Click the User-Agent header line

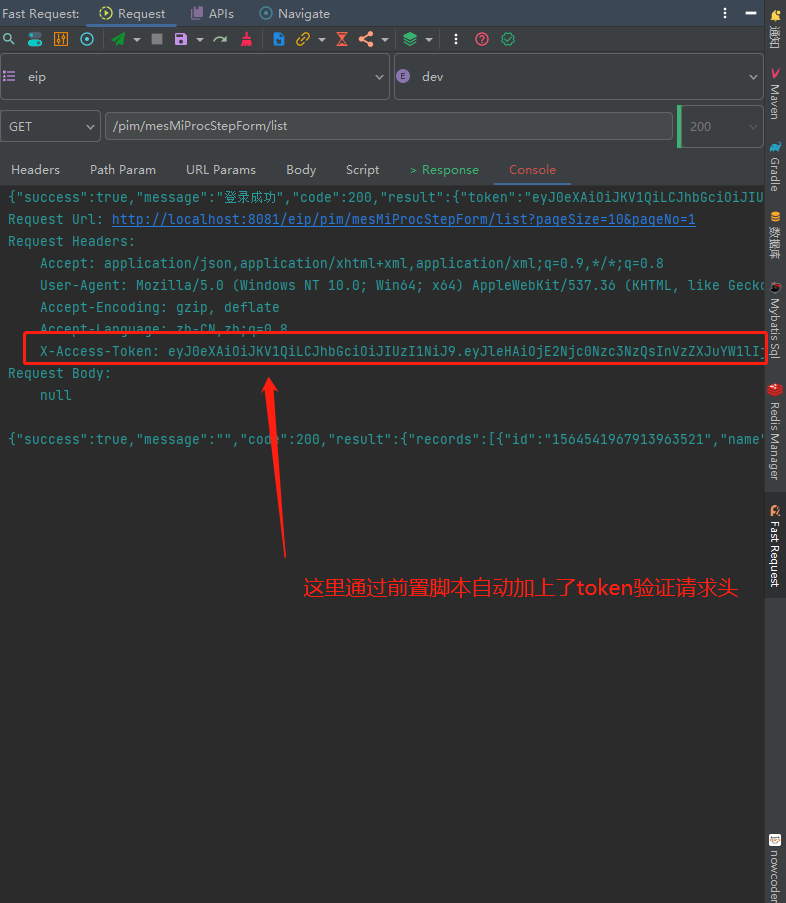[x=402, y=286]
